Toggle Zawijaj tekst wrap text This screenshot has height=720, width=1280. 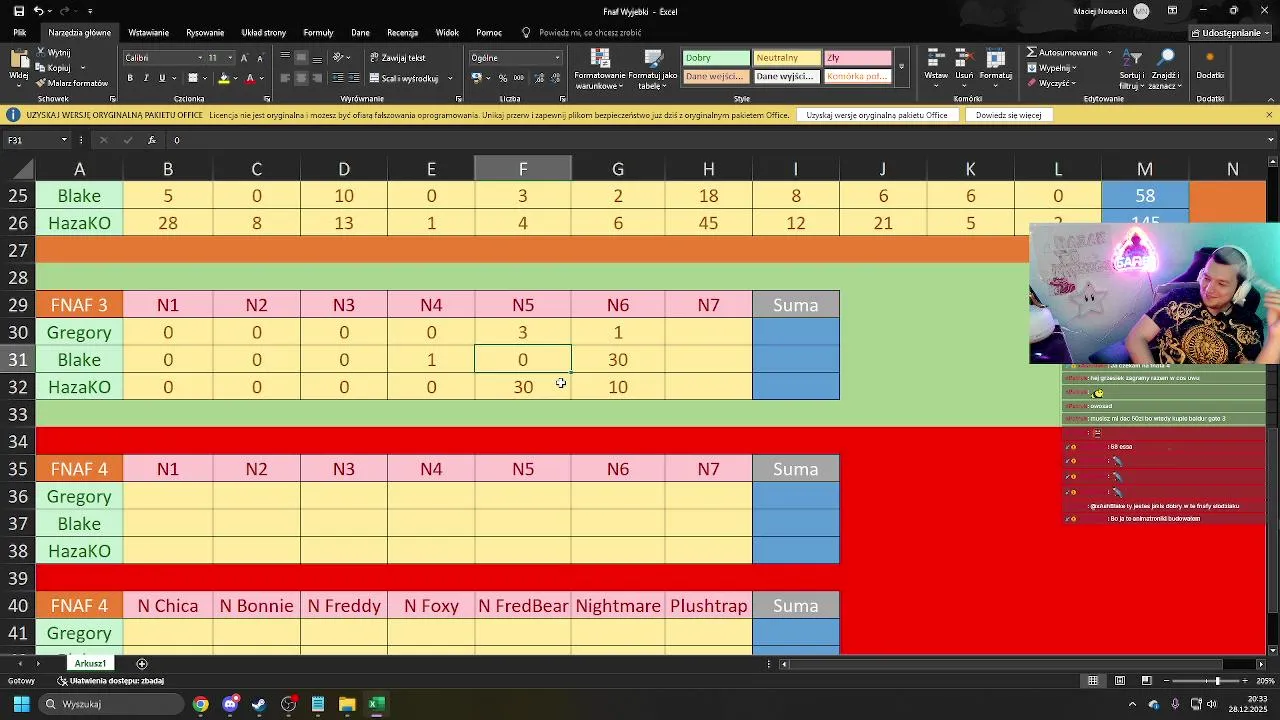click(x=397, y=57)
